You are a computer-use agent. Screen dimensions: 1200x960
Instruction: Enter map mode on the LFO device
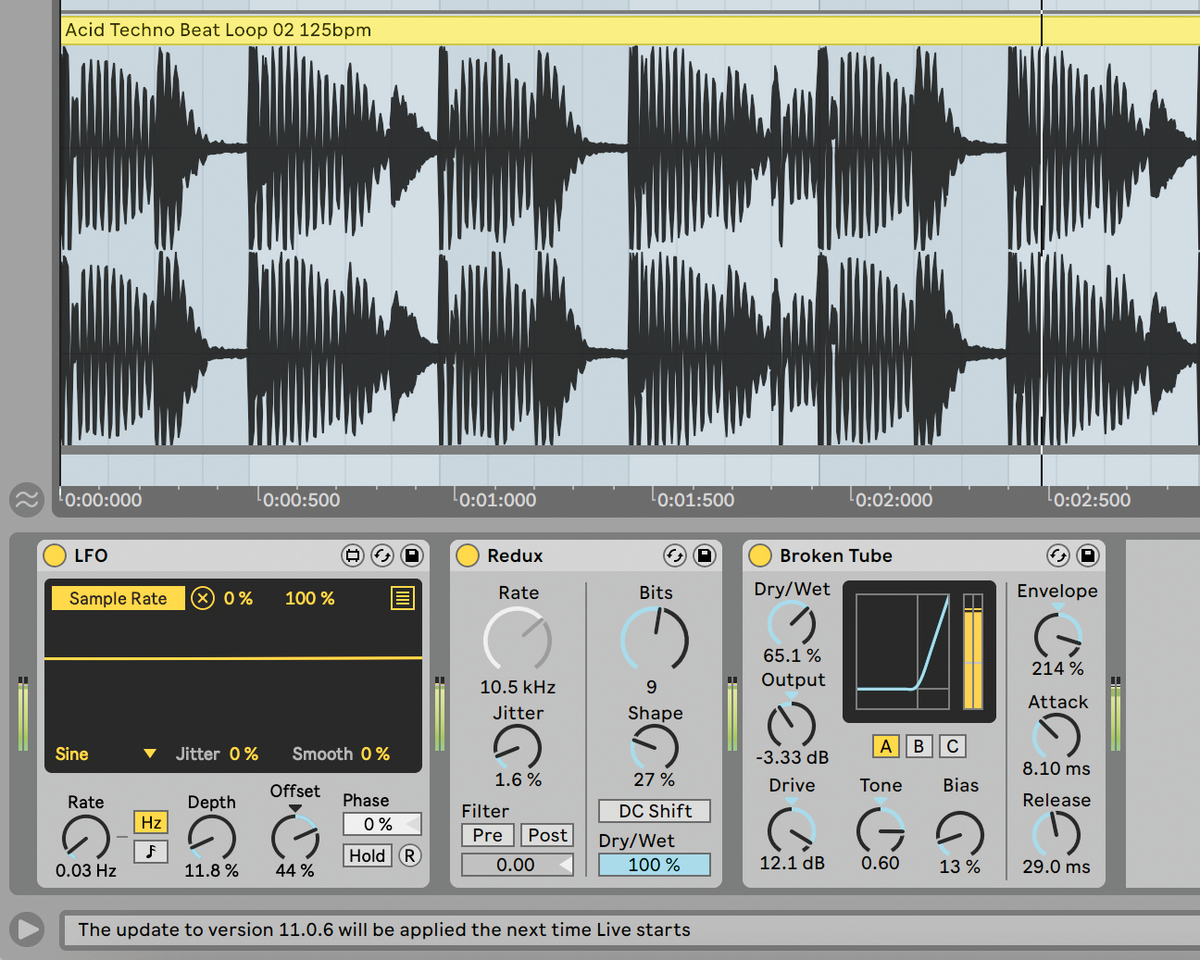(352, 555)
